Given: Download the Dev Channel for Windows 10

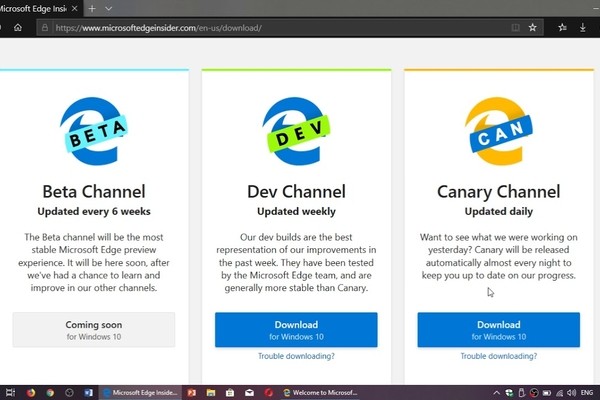Looking at the screenshot, I should (x=296, y=330).
